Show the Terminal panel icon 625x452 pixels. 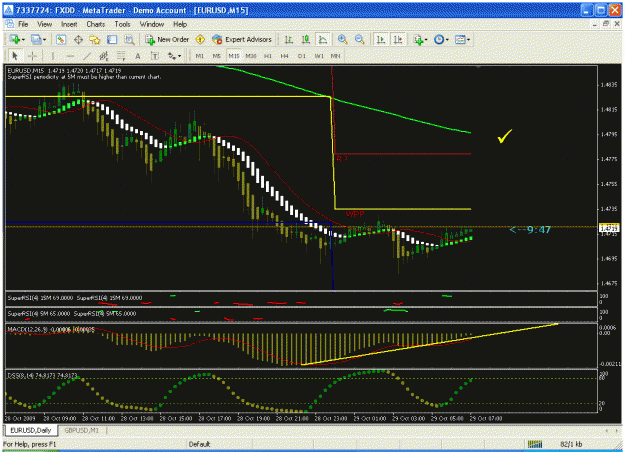[112, 39]
